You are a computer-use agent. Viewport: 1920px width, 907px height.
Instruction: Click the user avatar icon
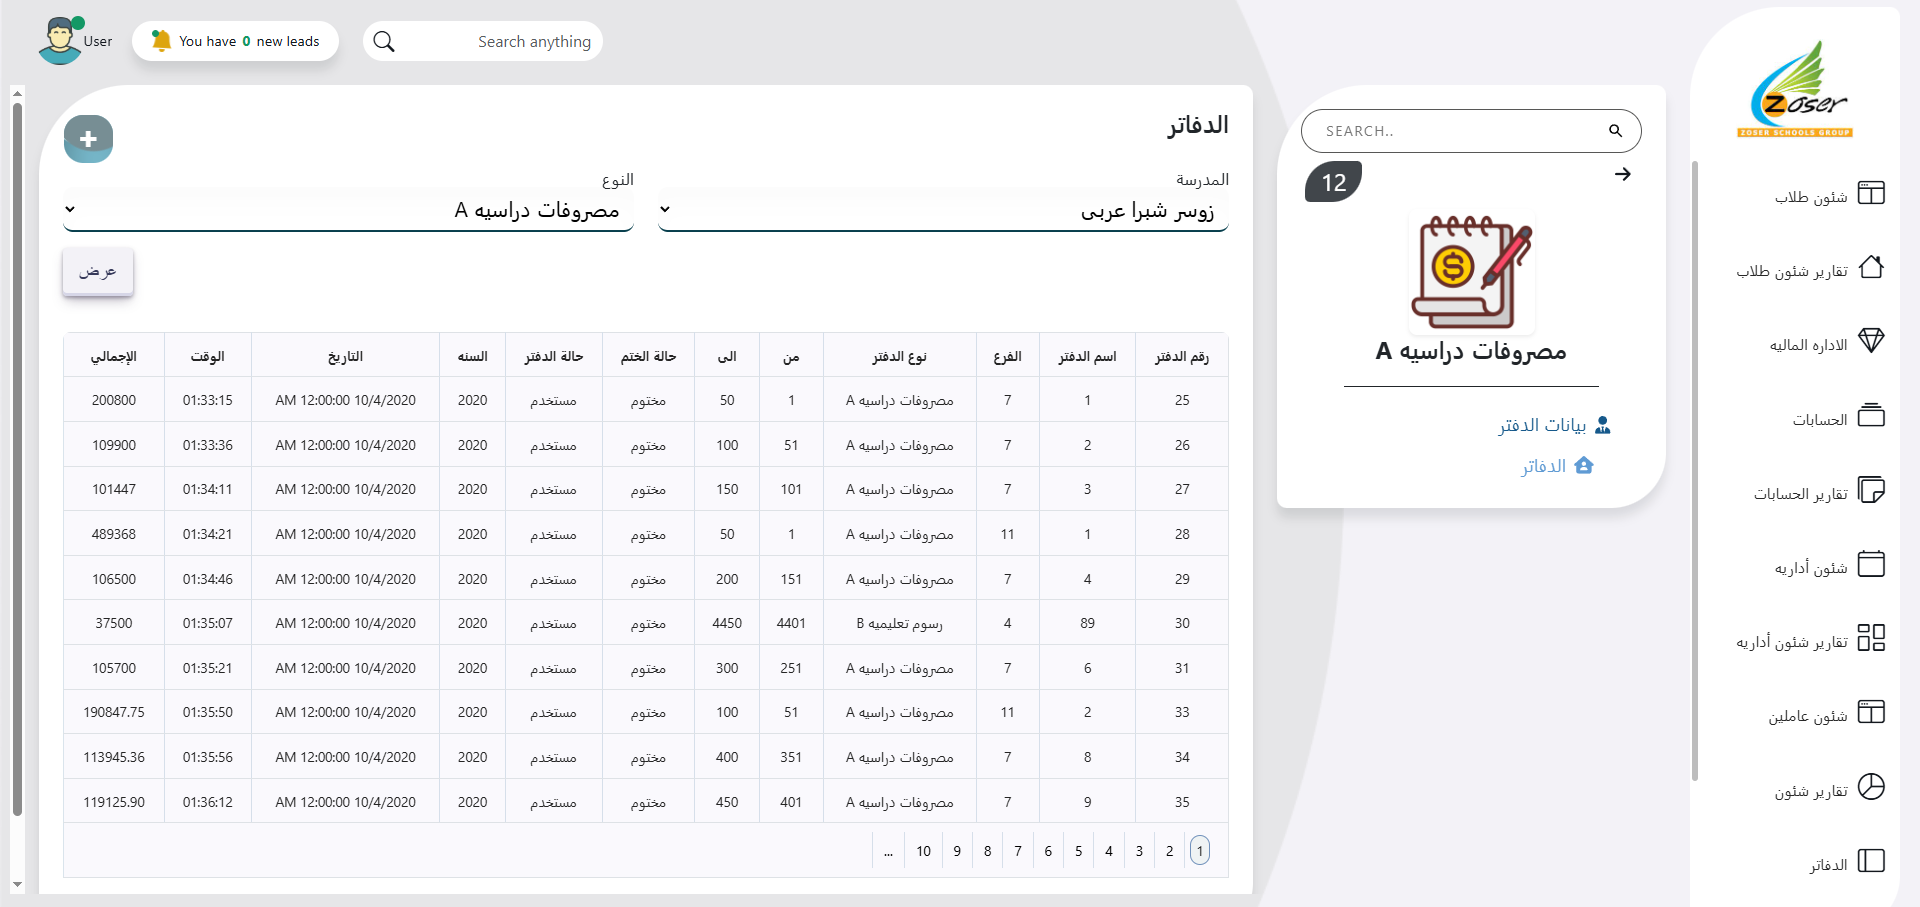[60, 41]
